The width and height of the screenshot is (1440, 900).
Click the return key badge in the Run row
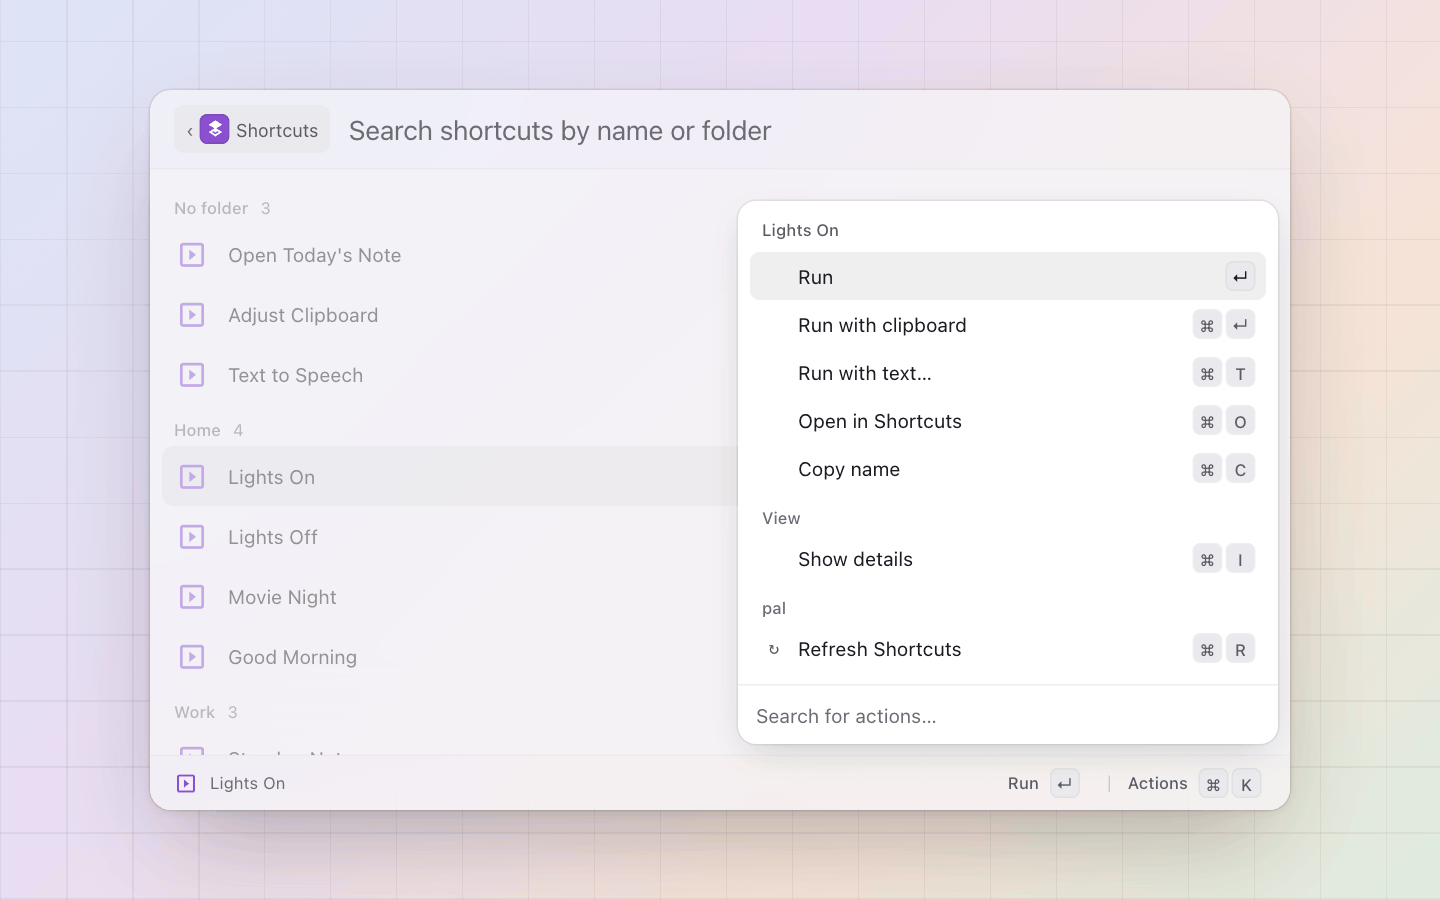tap(1240, 277)
